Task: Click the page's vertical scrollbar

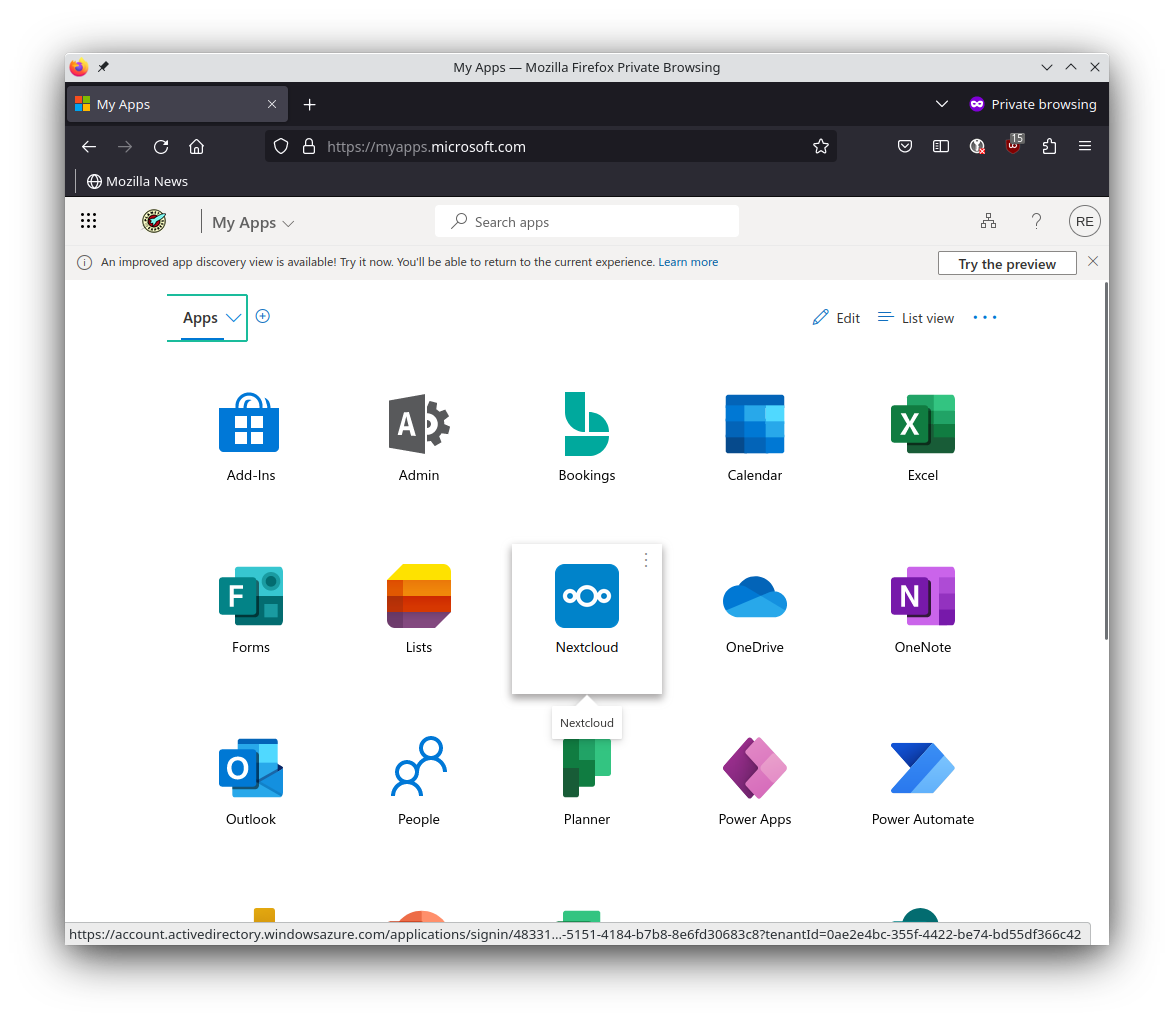Action: [1105, 460]
